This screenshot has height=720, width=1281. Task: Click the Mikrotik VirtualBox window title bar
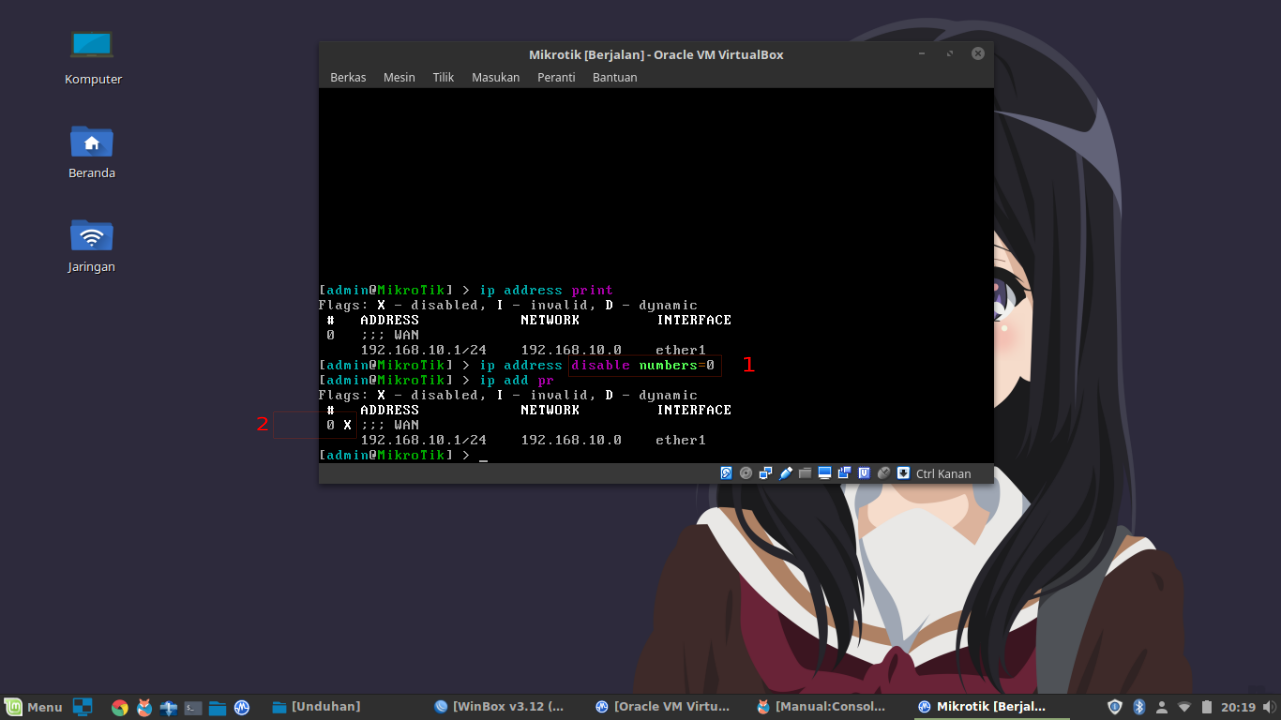pyautogui.click(x=655, y=54)
